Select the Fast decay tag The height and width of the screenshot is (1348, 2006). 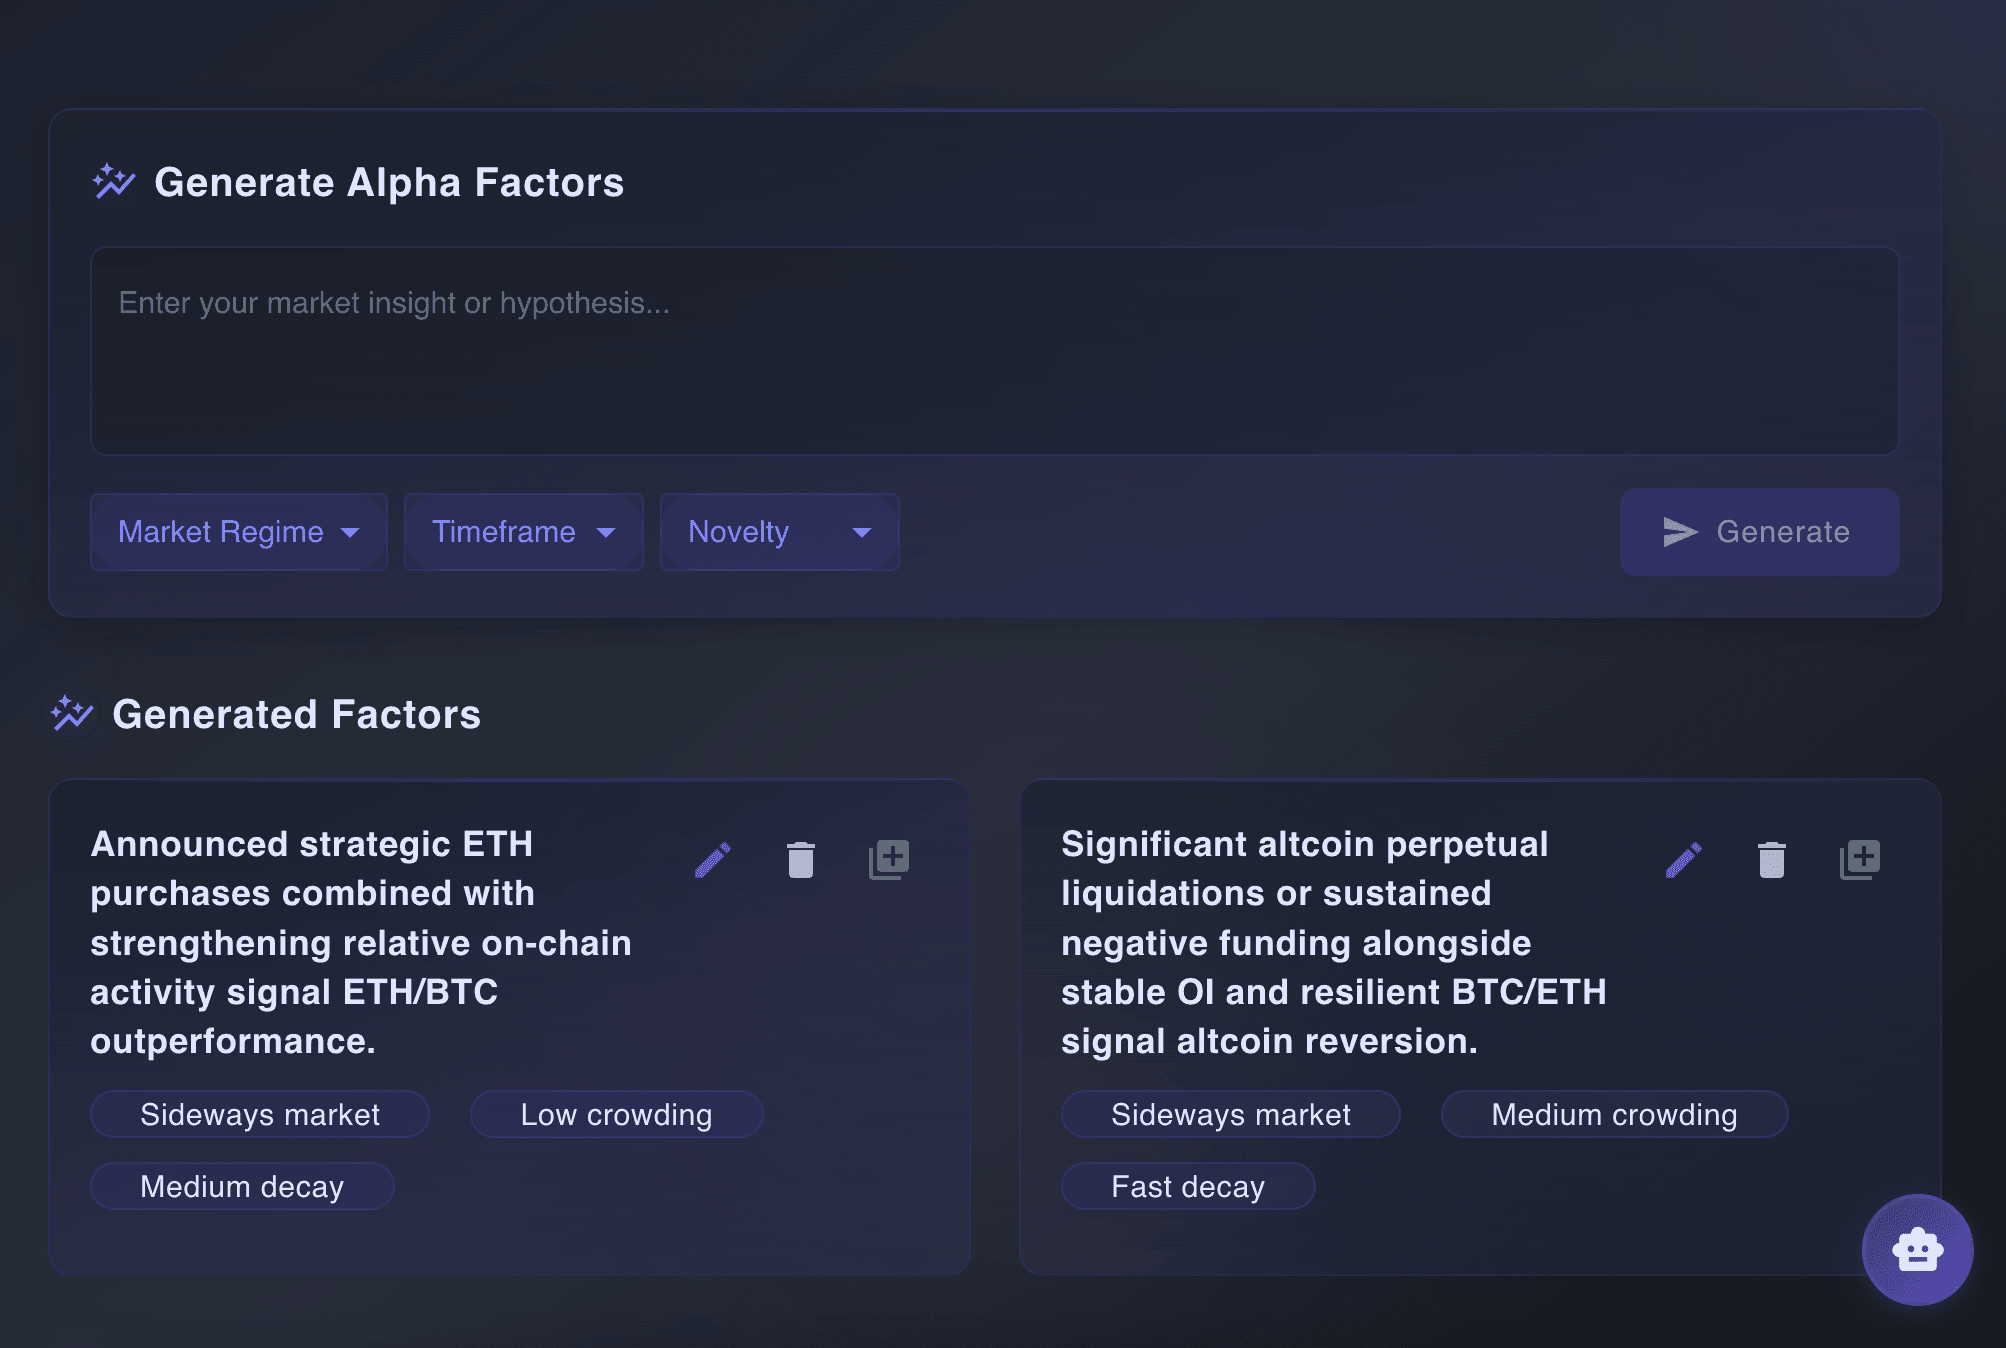1188,1187
